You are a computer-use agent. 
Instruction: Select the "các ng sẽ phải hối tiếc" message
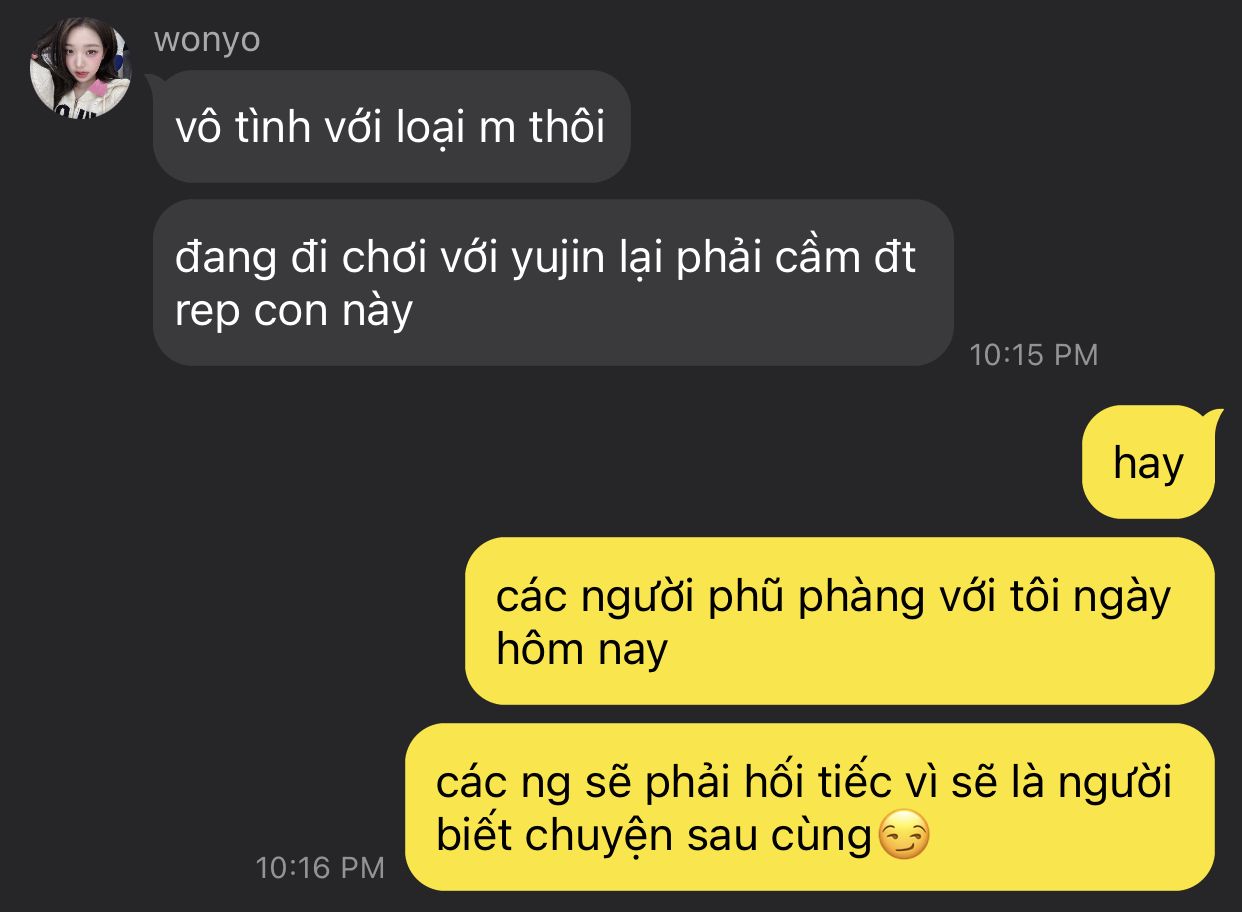[809, 807]
